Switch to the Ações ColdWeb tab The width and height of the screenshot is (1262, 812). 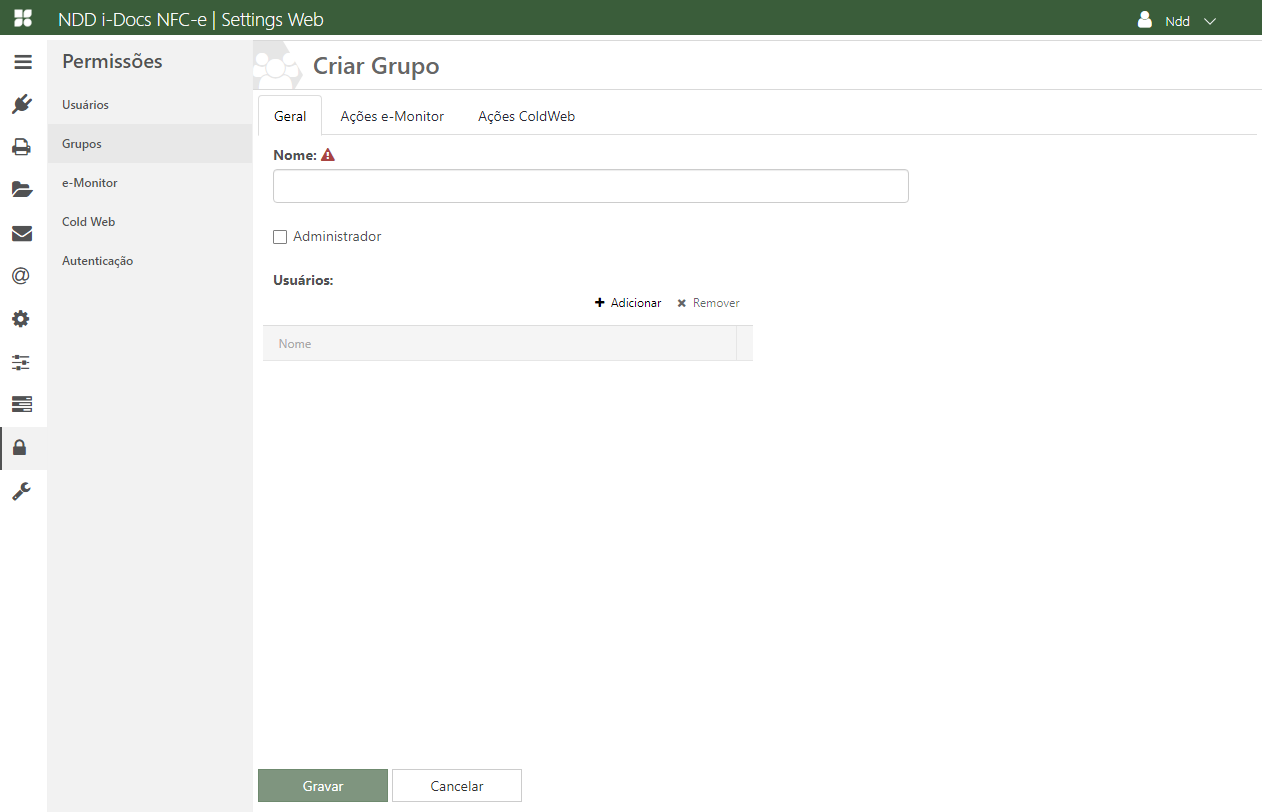click(x=526, y=116)
